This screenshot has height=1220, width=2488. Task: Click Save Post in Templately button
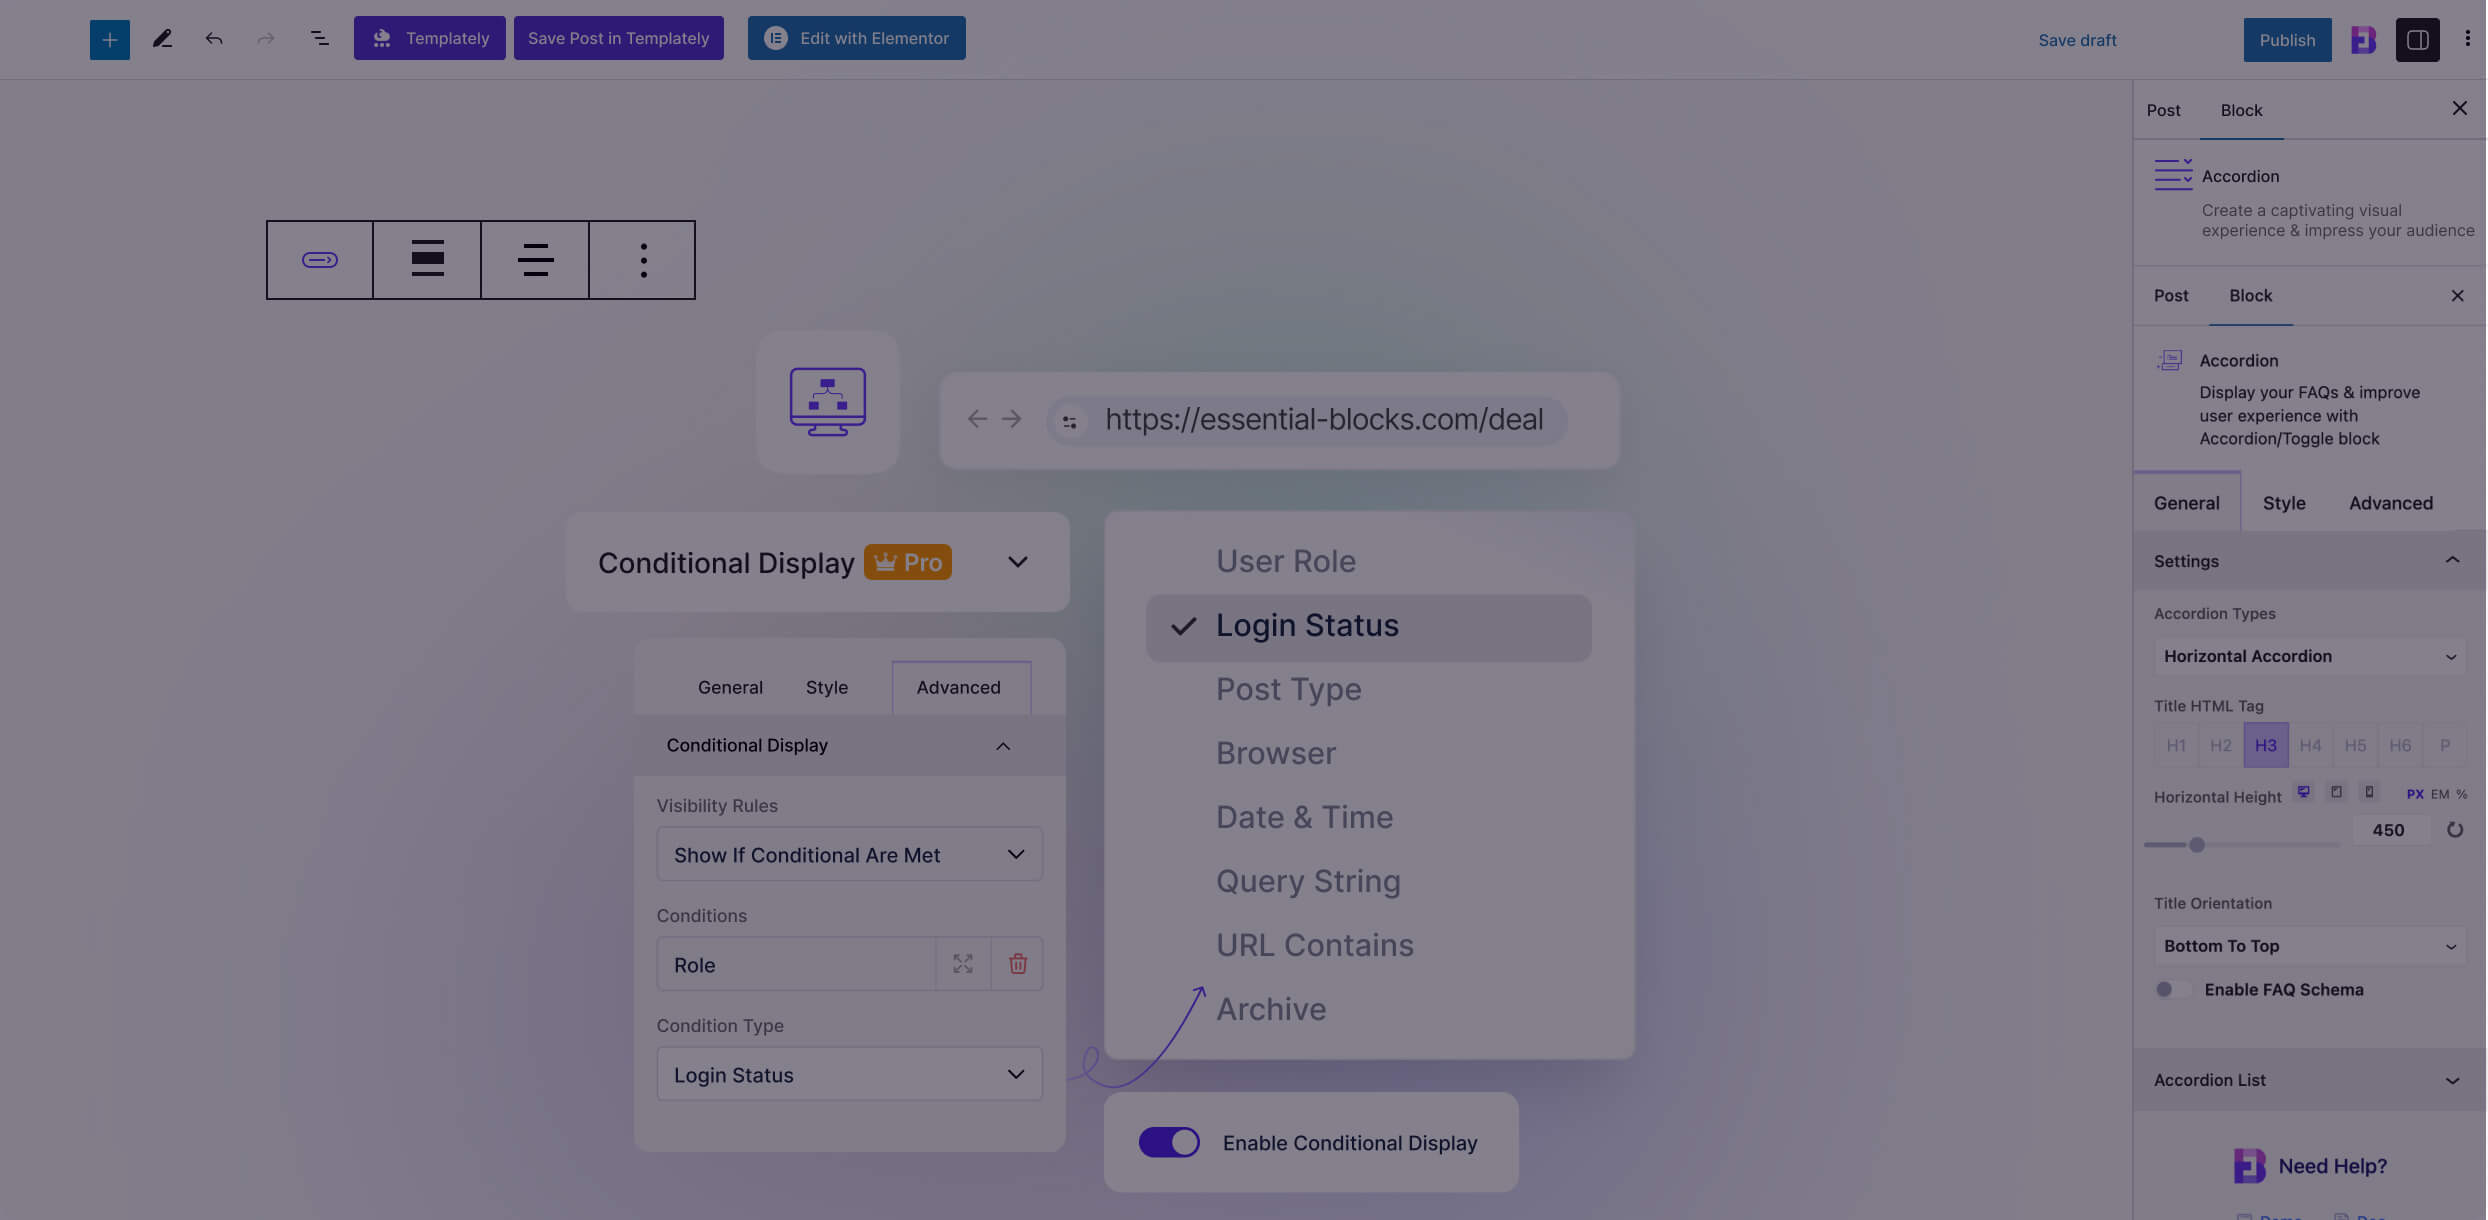point(619,38)
